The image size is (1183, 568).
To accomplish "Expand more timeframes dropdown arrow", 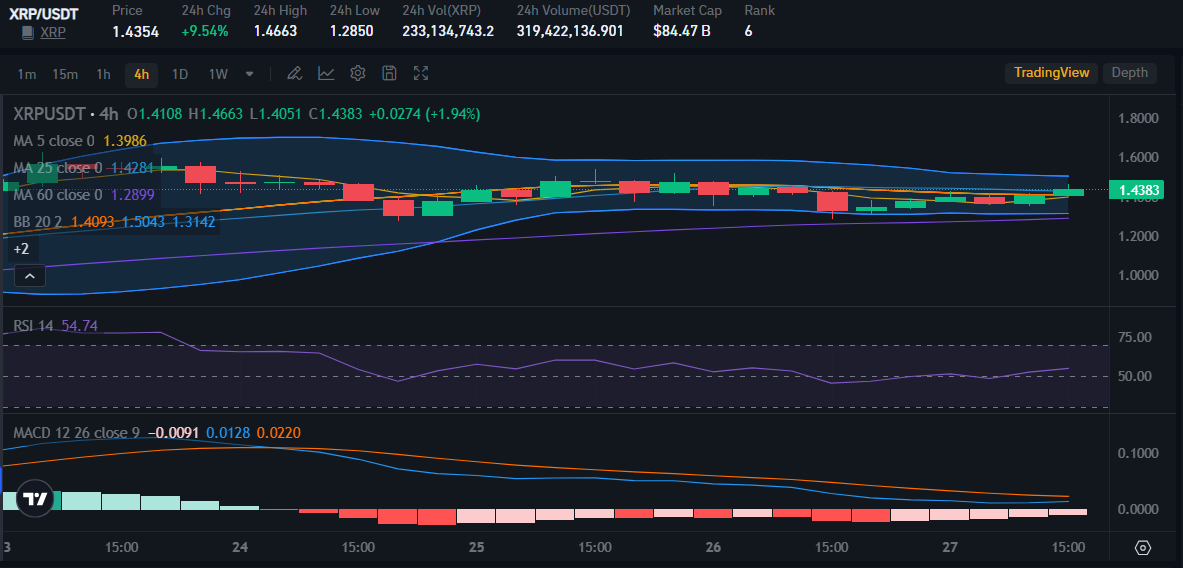I will tap(250, 74).
